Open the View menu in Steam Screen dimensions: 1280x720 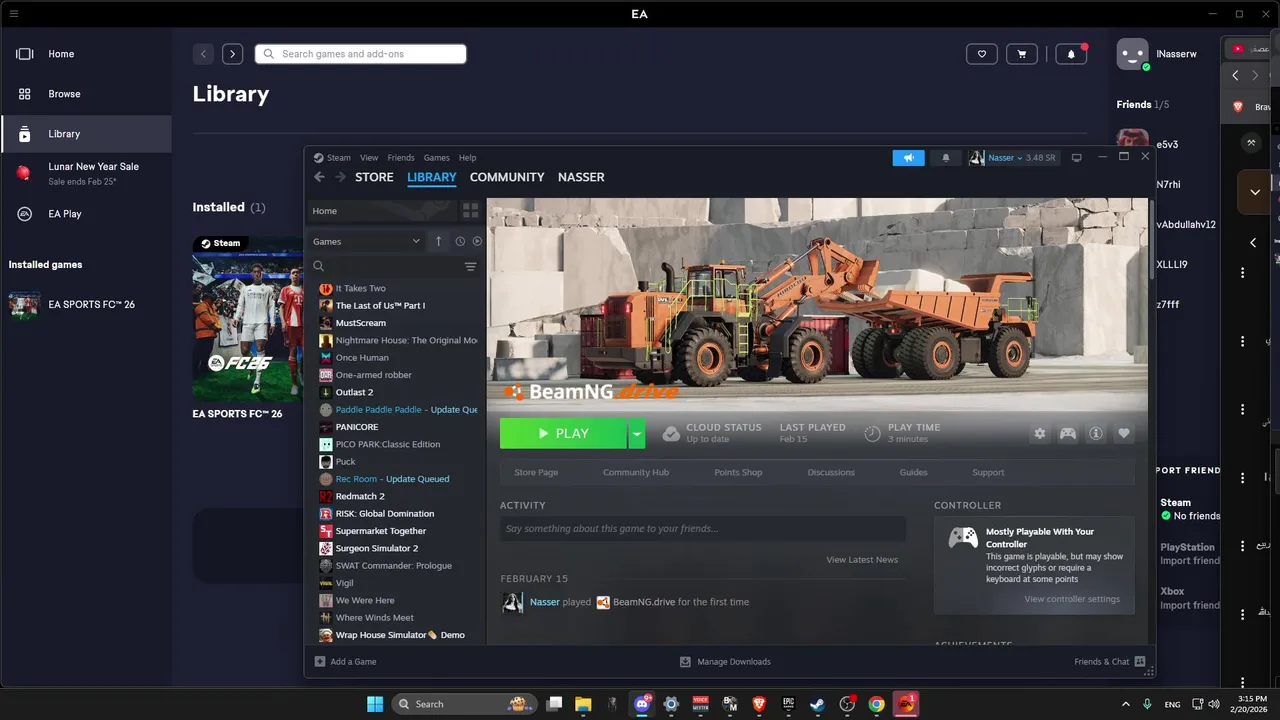pos(369,158)
